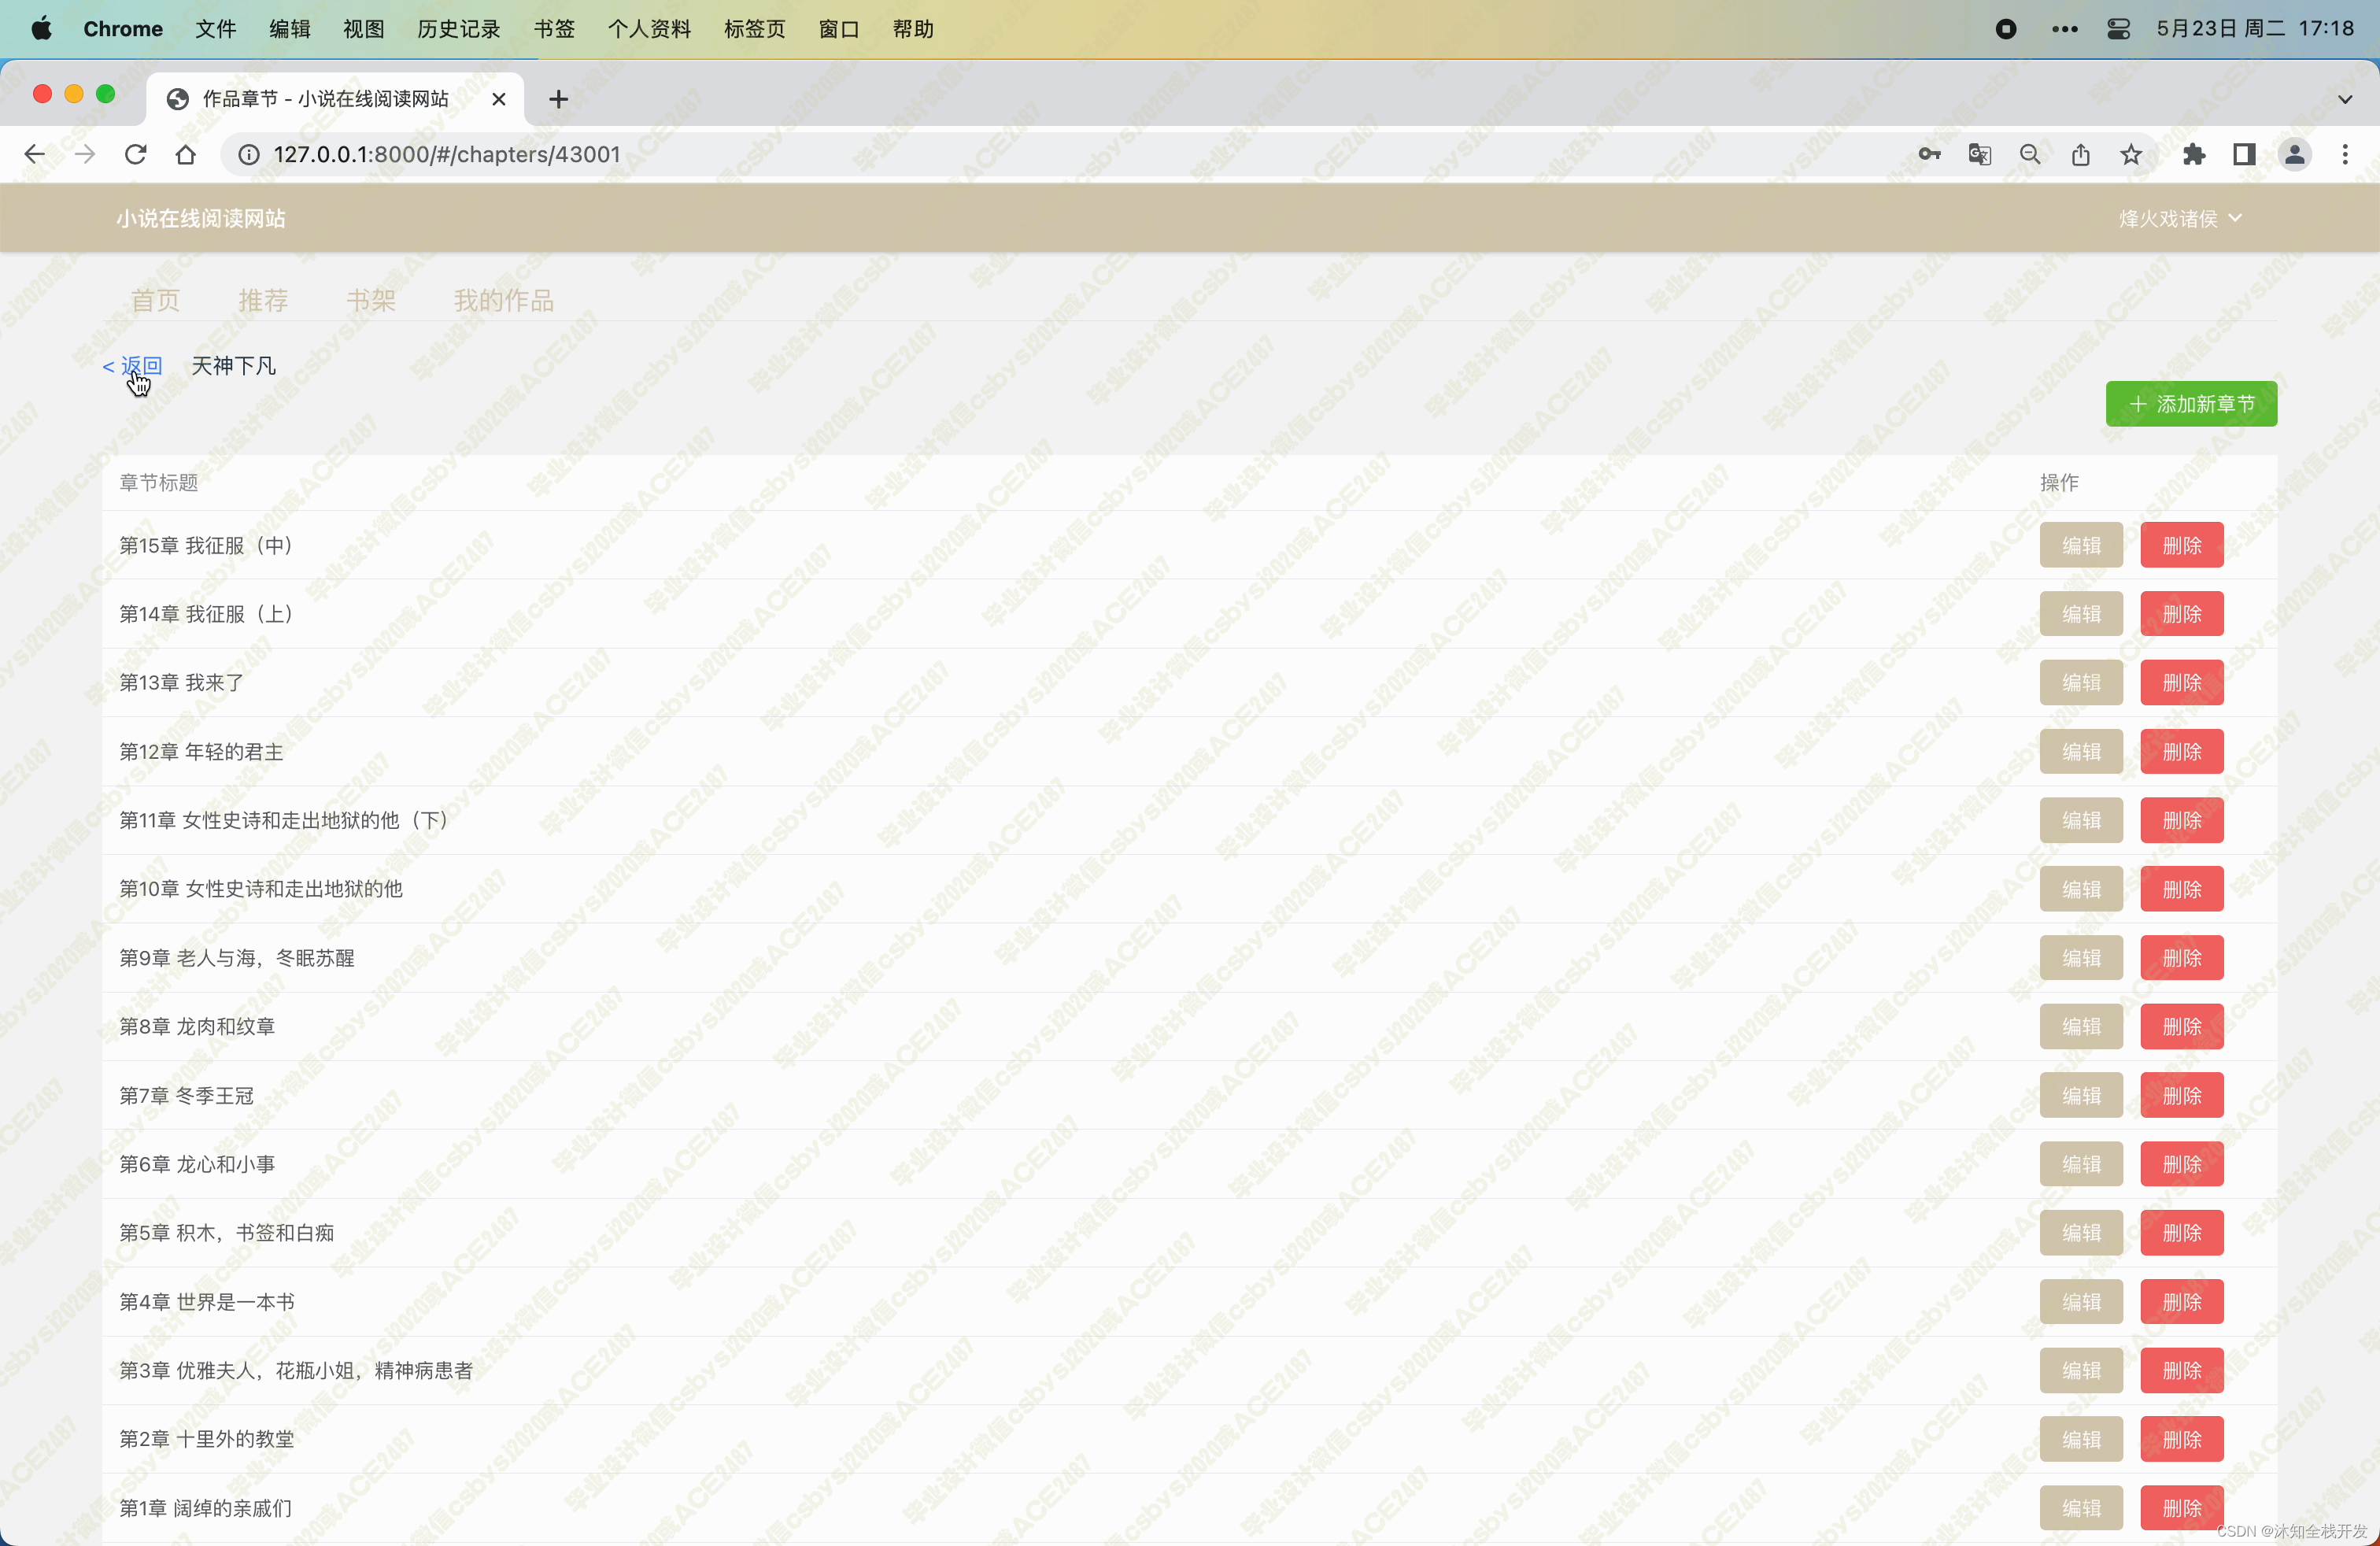The width and height of the screenshot is (2380, 1546).
Task: Click the password key icon
Action: point(1929,154)
